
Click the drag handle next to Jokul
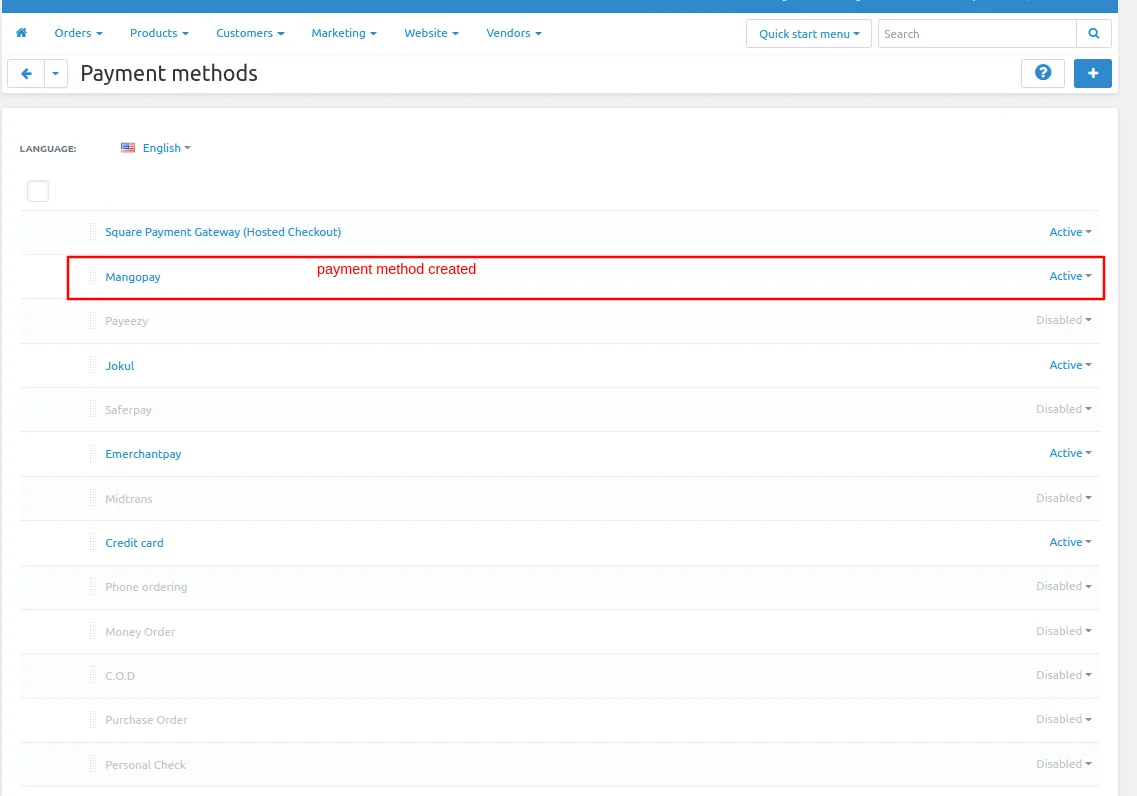[x=93, y=365]
